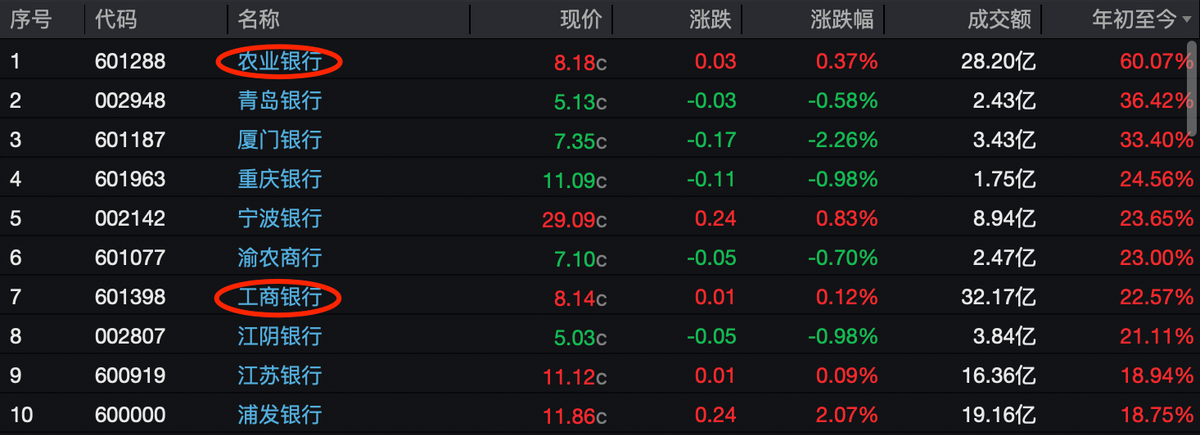Click the -0.11 change value cell
Screen dimensions: 1200x435
(712, 179)
